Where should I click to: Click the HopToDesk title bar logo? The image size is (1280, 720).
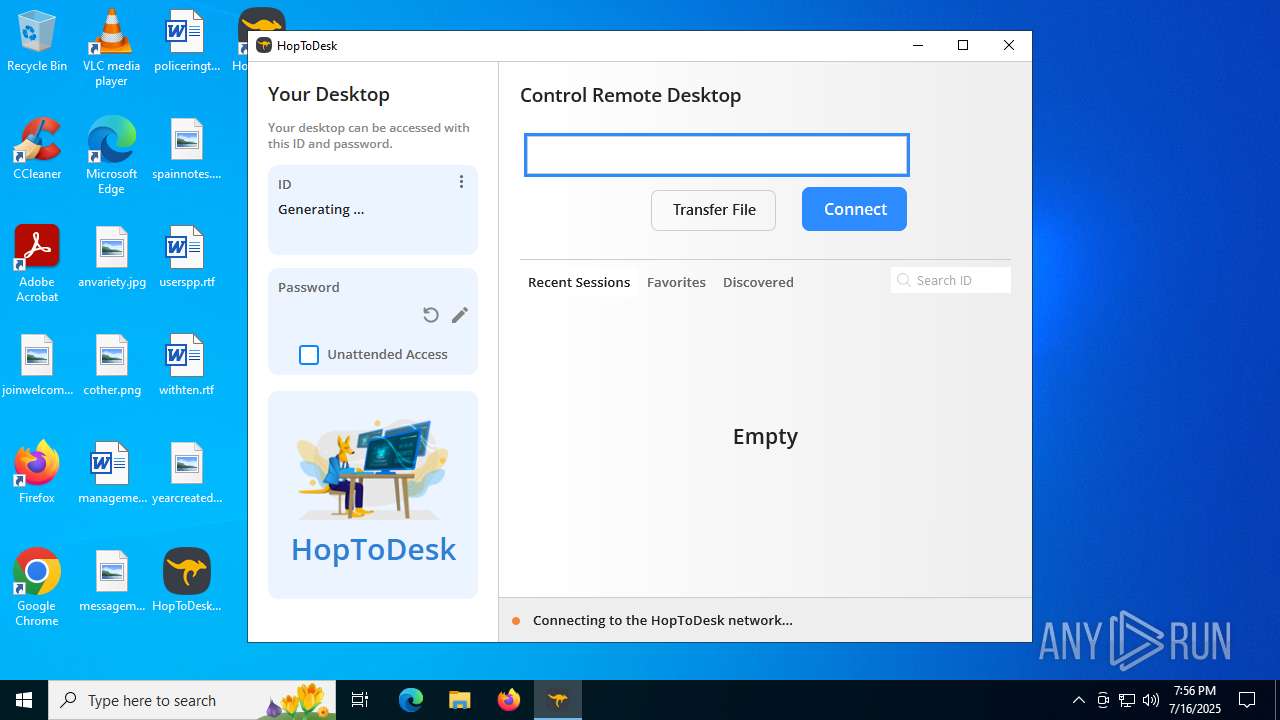point(264,45)
